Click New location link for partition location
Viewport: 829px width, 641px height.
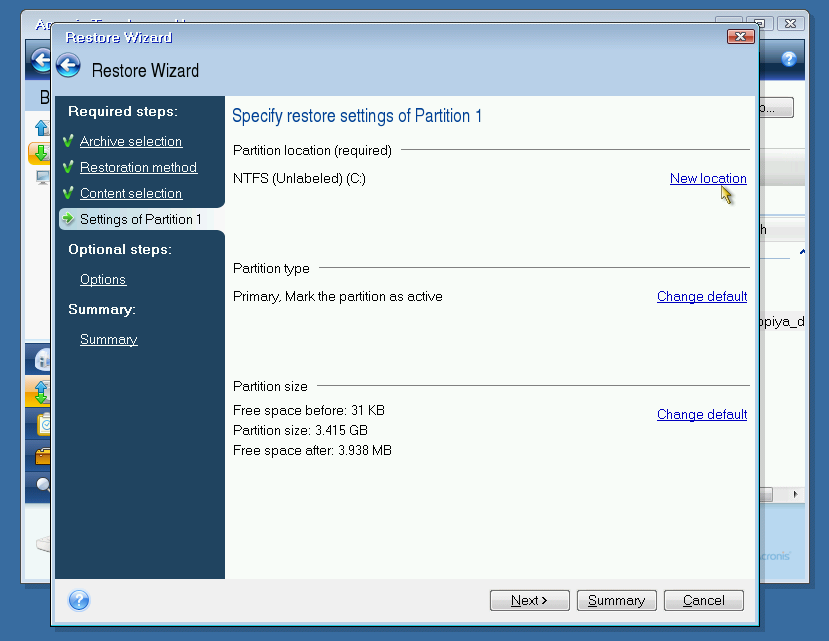tap(707, 179)
